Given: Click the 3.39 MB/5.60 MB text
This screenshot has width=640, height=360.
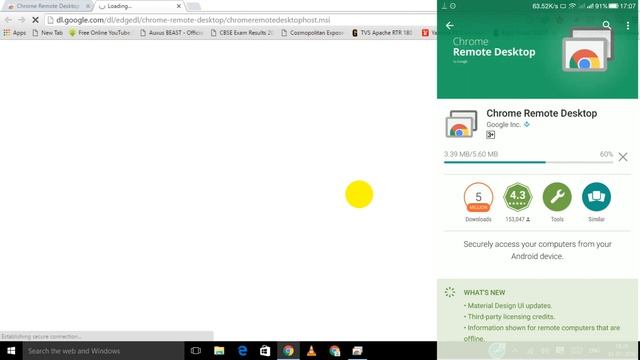Looking at the screenshot, I should pos(471,154).
